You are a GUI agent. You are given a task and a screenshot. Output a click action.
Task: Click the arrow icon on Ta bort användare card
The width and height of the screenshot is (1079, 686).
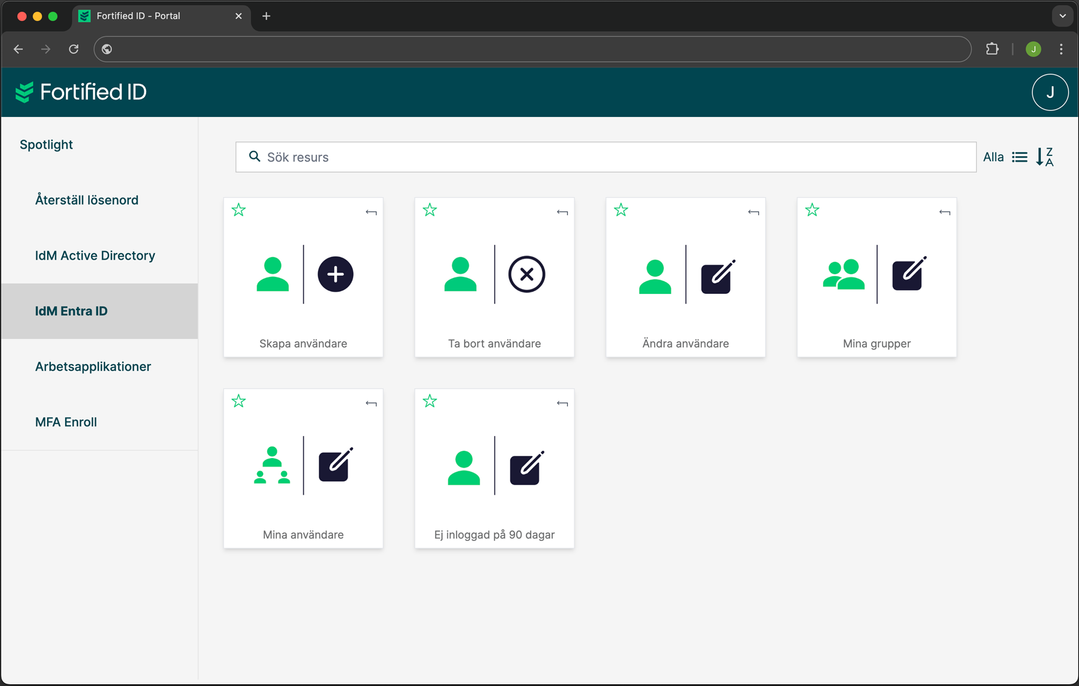point(562,212)
